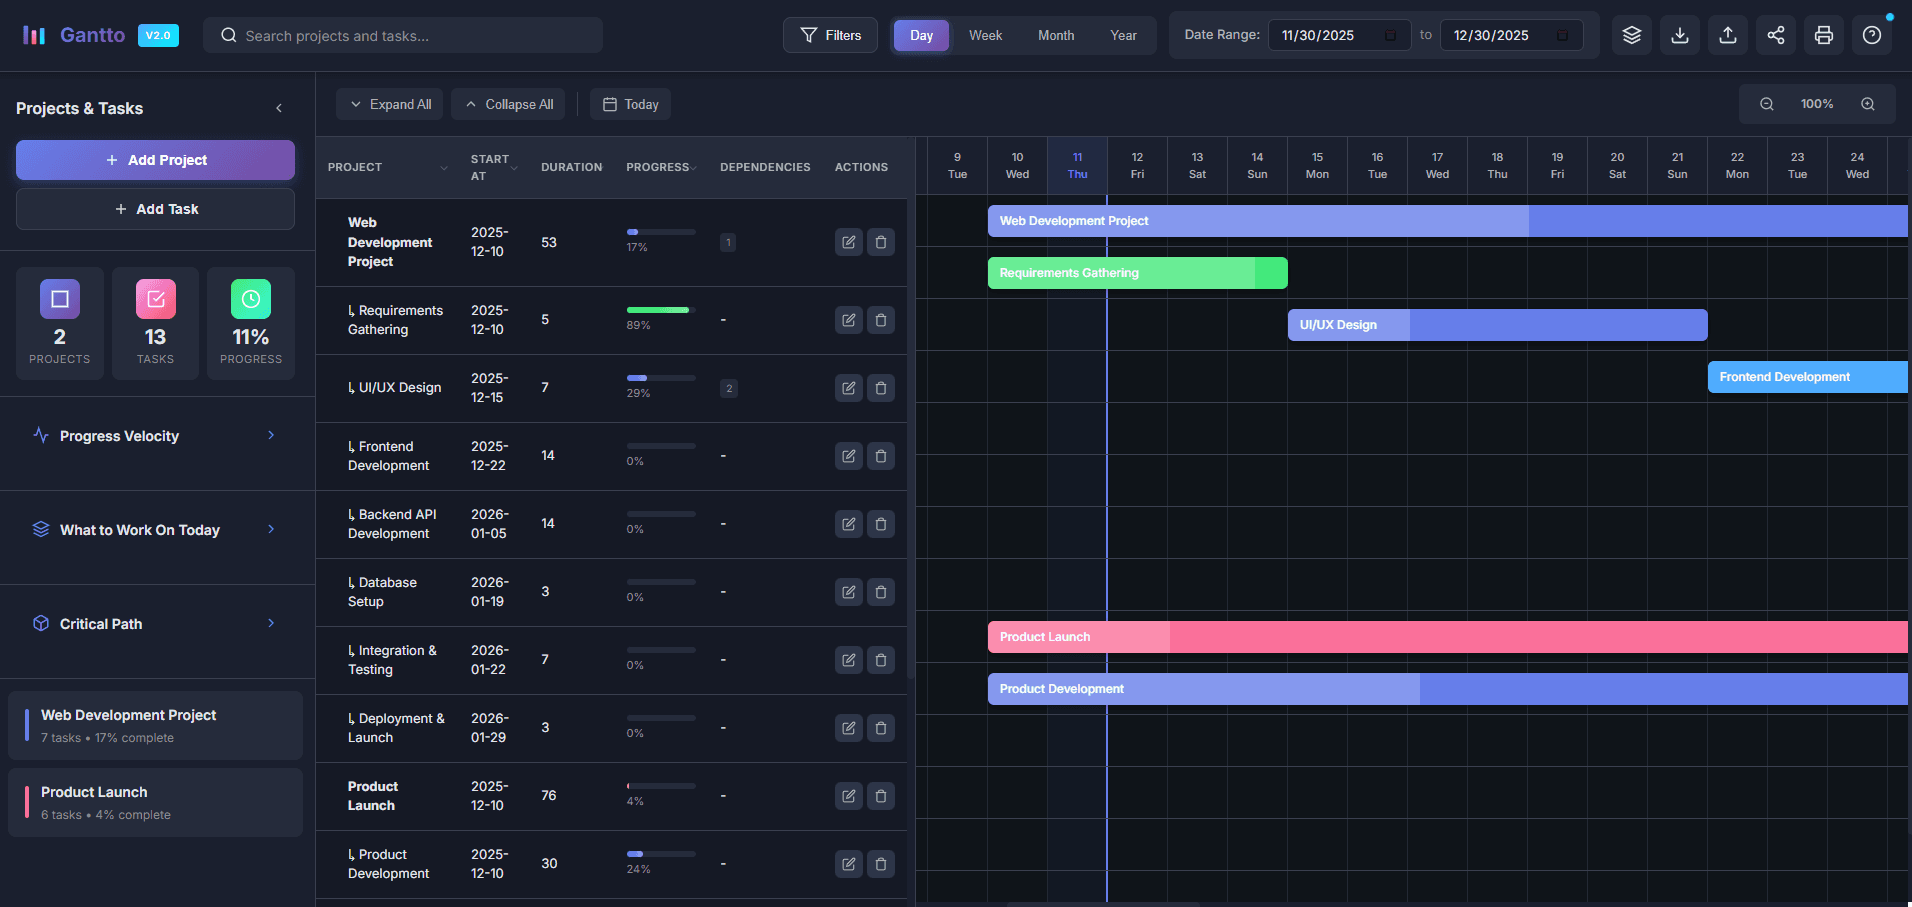The width and height of the screenshot is (1912, 907).
Task: Open the layers icon in the top toolbar
Action: click(1631, 35)
